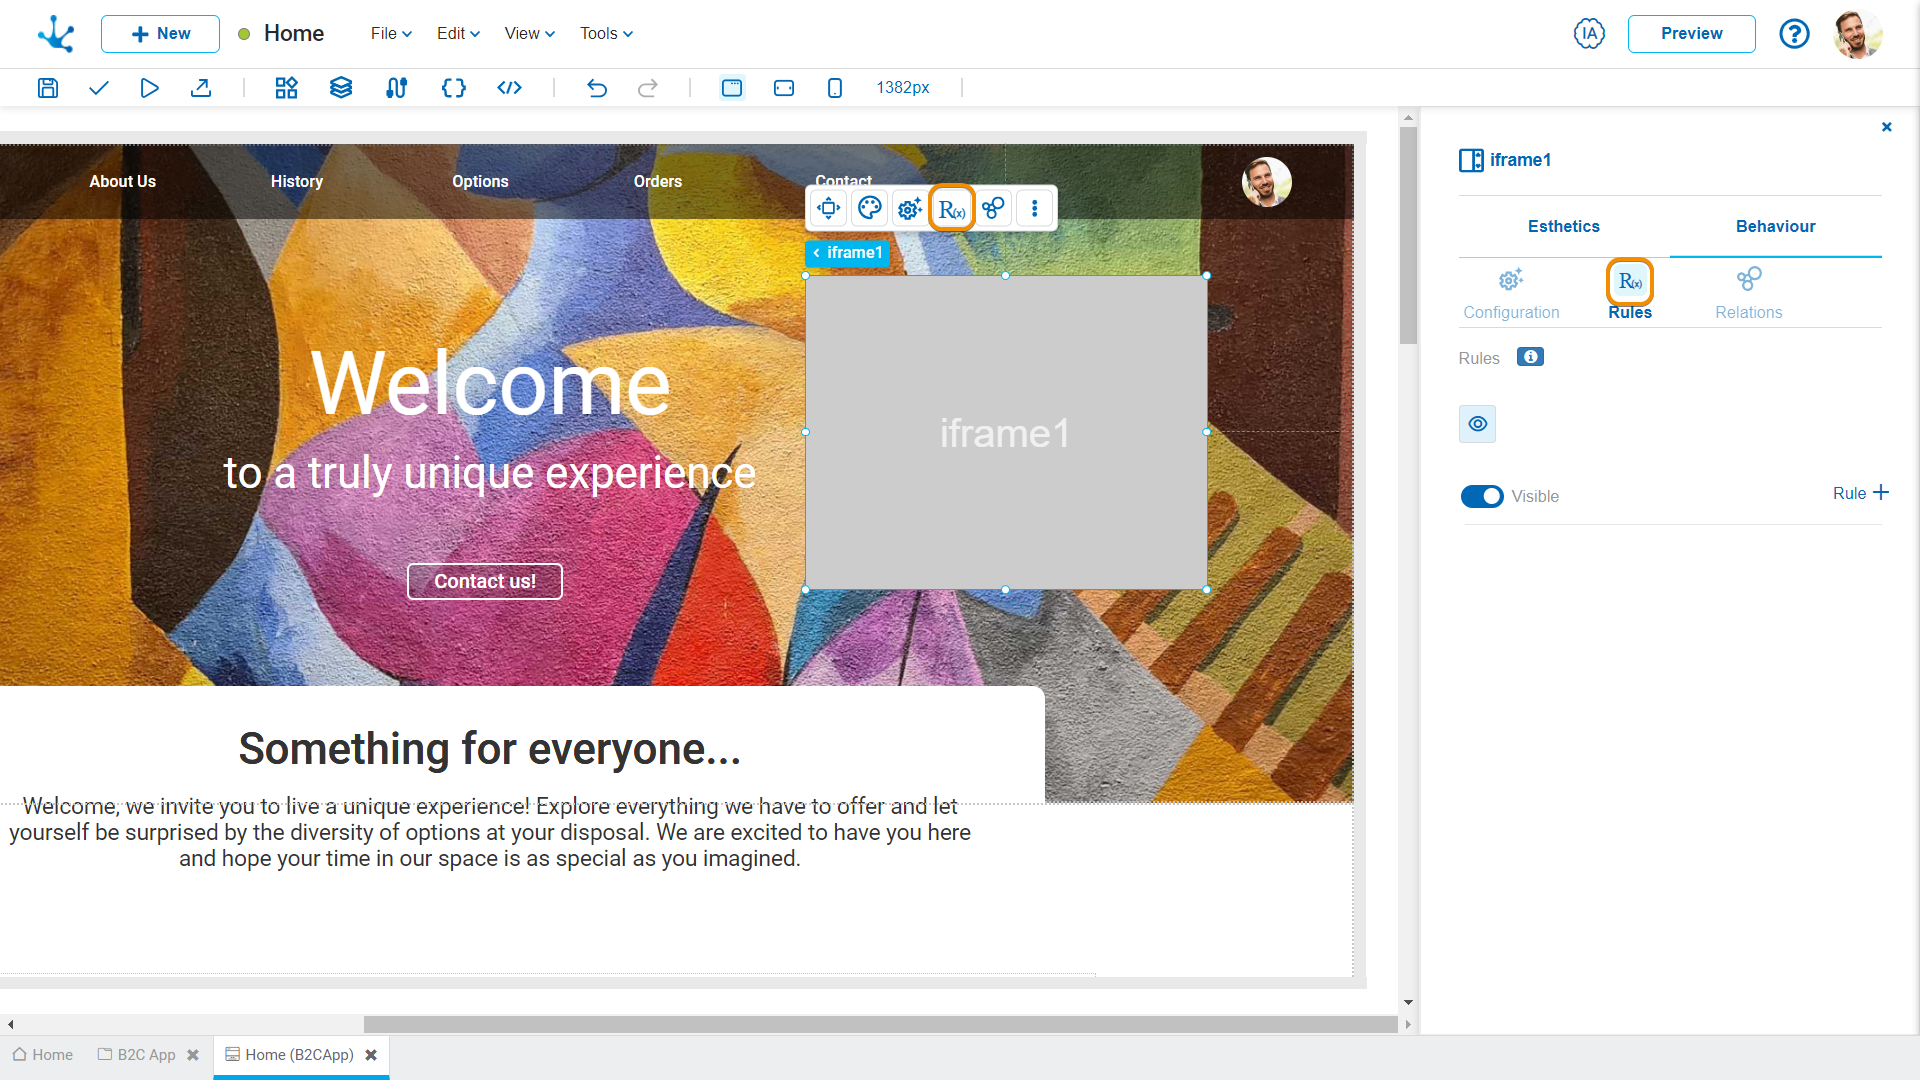Expand the File menu dropdown
The width and height of the screenshot is (1920, 1080).
pos(391,34)
